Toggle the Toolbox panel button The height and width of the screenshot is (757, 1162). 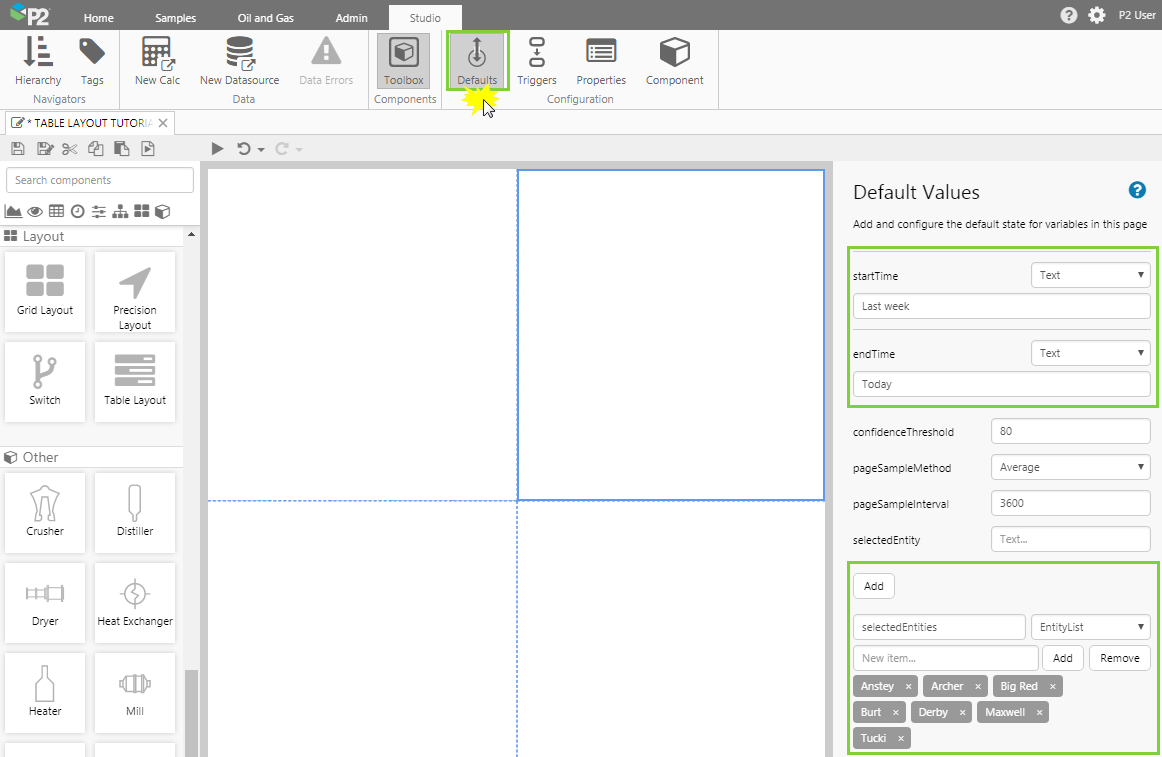(x=403, y=61)
